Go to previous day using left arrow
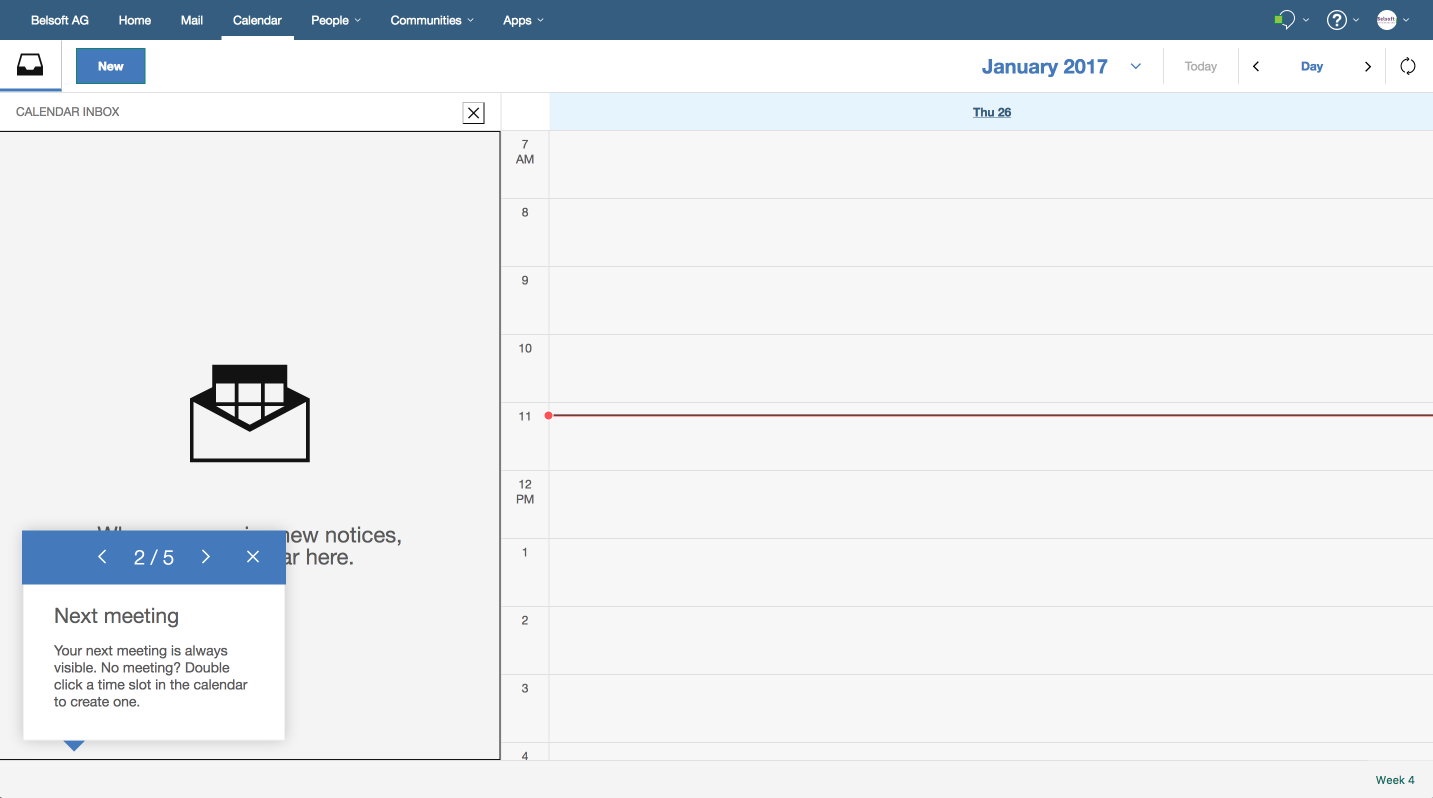The height and width of the screenshot is (798, 1433). click(1256, 66)
